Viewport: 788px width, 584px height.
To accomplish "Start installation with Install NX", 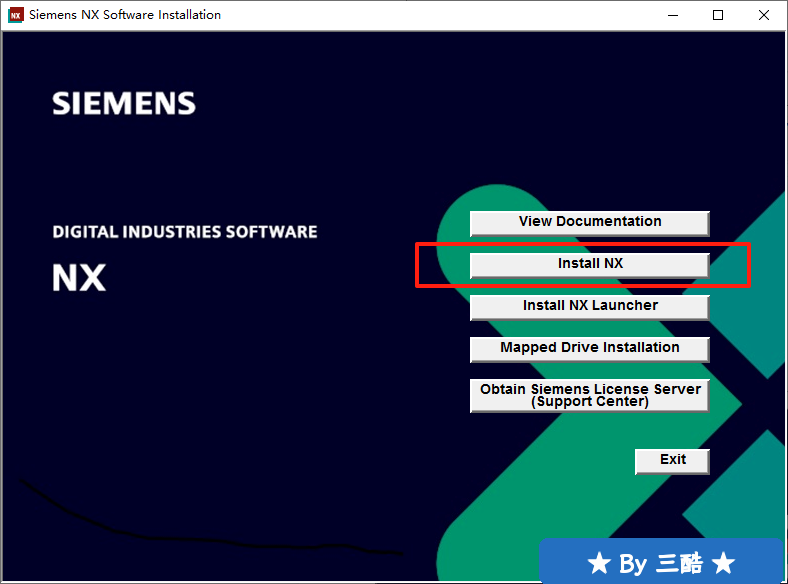I will (589, 265).
